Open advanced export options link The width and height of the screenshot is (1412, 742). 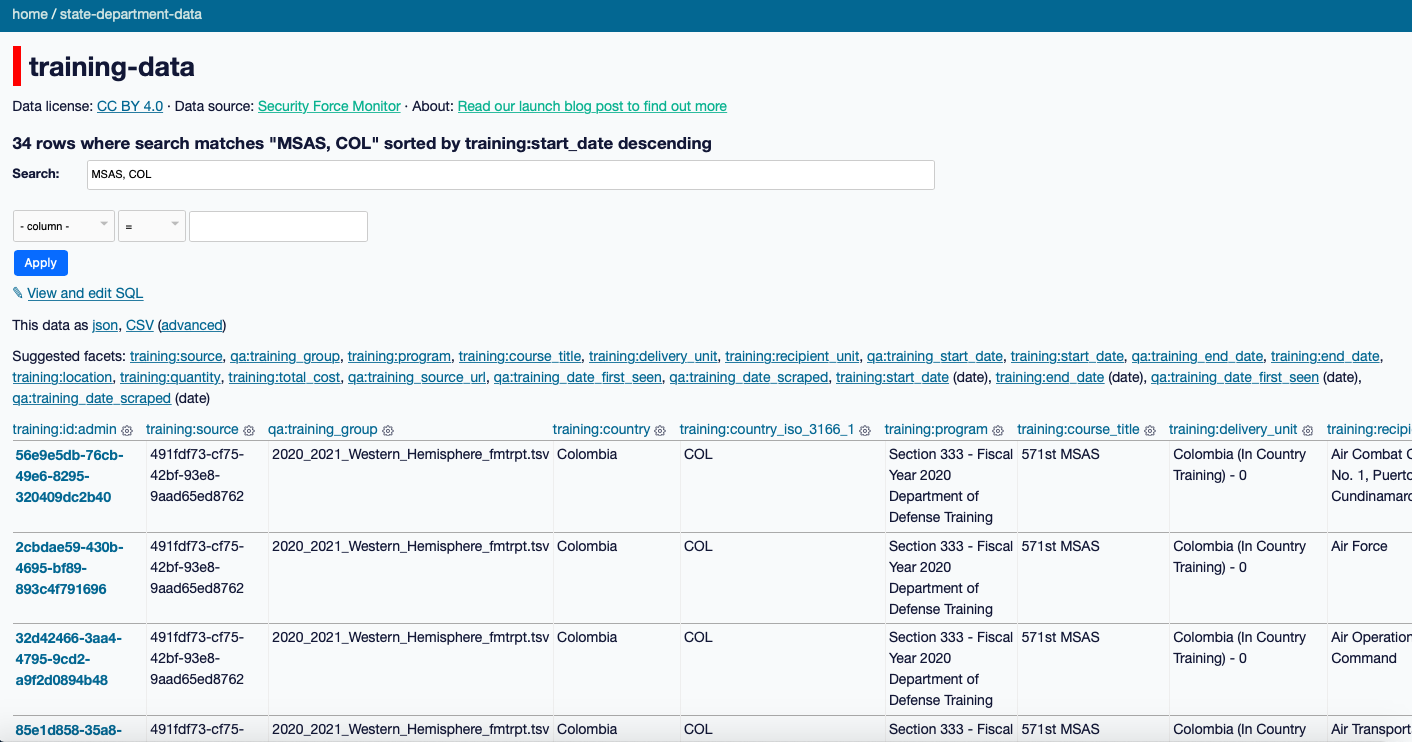192,325
